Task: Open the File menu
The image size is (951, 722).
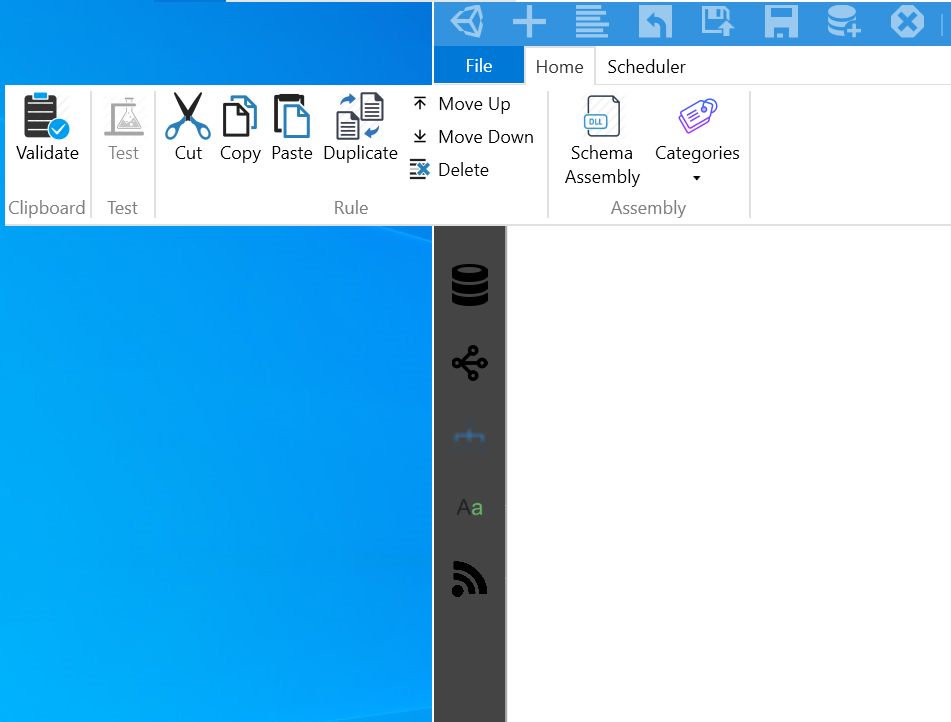Action: click(478, 64)
